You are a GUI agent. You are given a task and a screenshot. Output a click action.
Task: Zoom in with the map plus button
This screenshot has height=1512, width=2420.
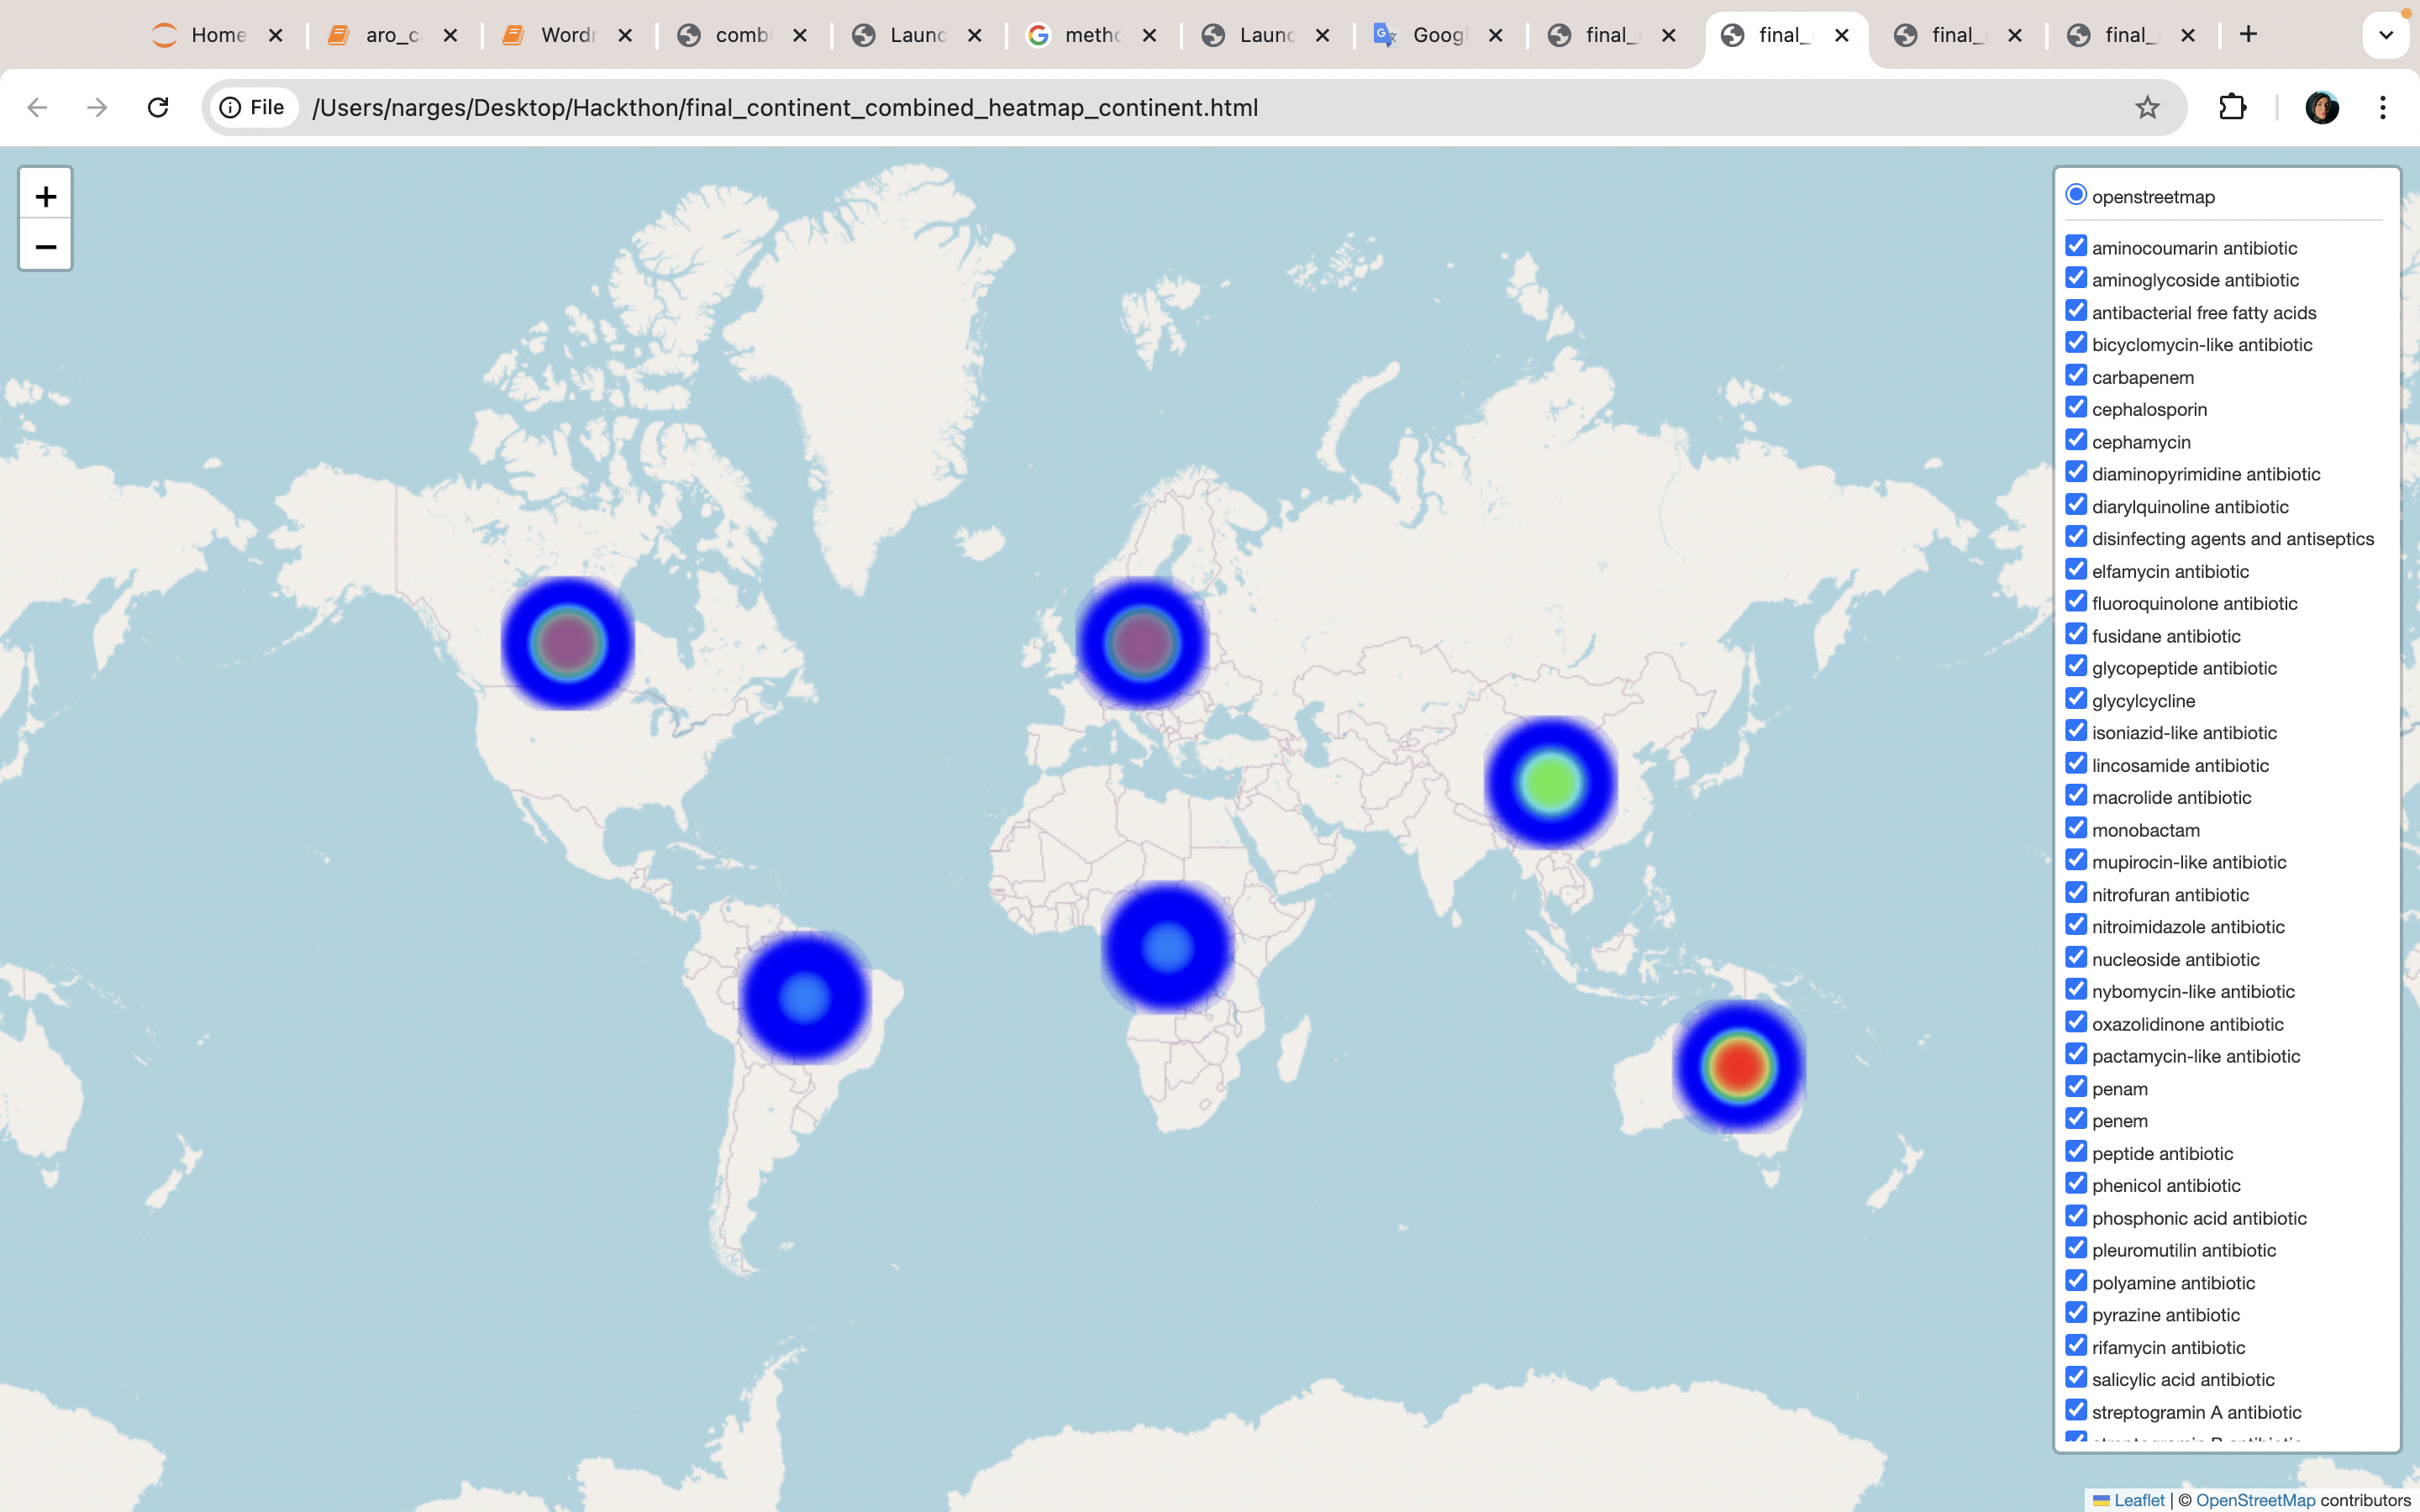click(45, 196)
